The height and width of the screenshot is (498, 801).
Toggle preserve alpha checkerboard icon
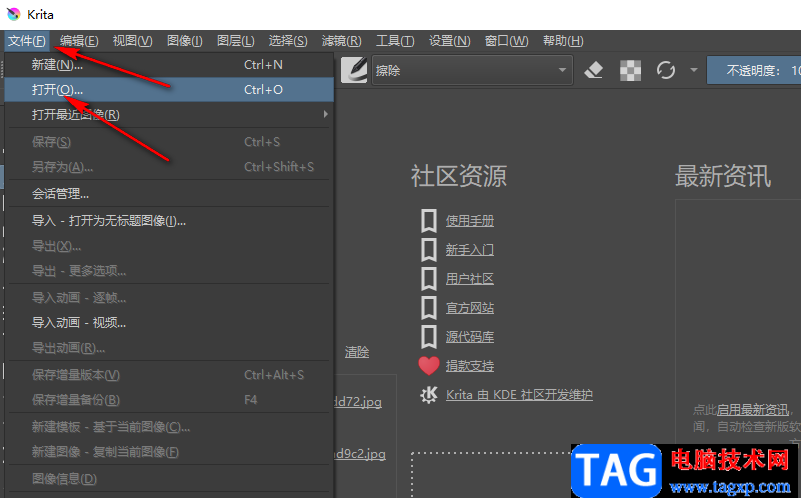tap(630, 70)
